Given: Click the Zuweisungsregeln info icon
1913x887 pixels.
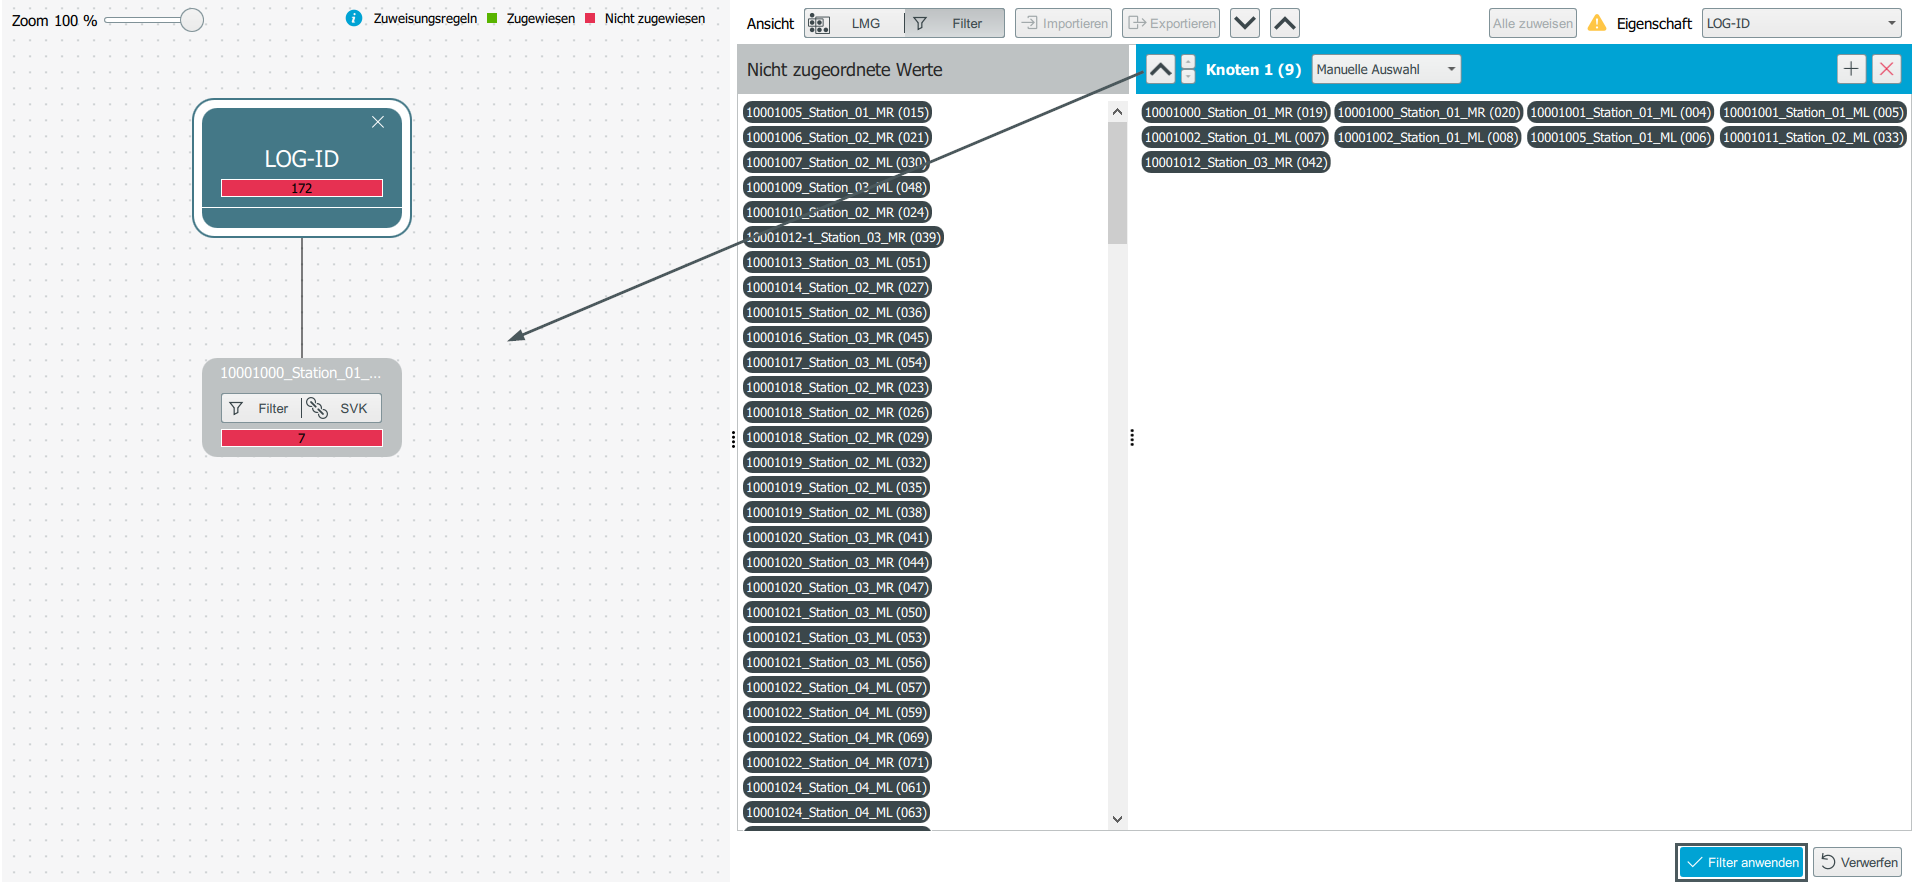Looking at the screenshot, I should tap(353, 18).
